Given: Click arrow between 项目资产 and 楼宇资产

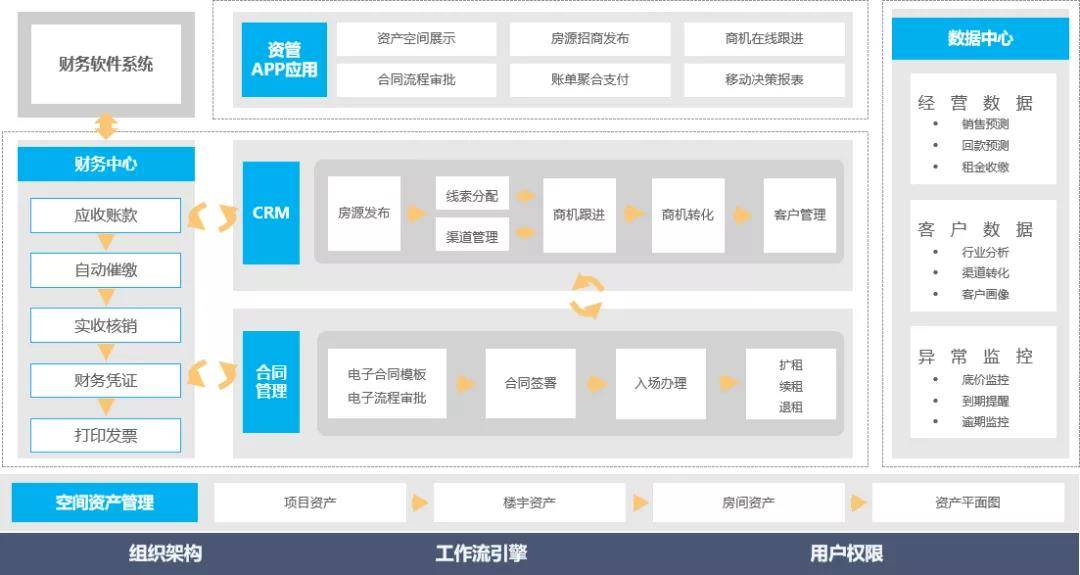Looking at the screenshot, I should point(419,503).
